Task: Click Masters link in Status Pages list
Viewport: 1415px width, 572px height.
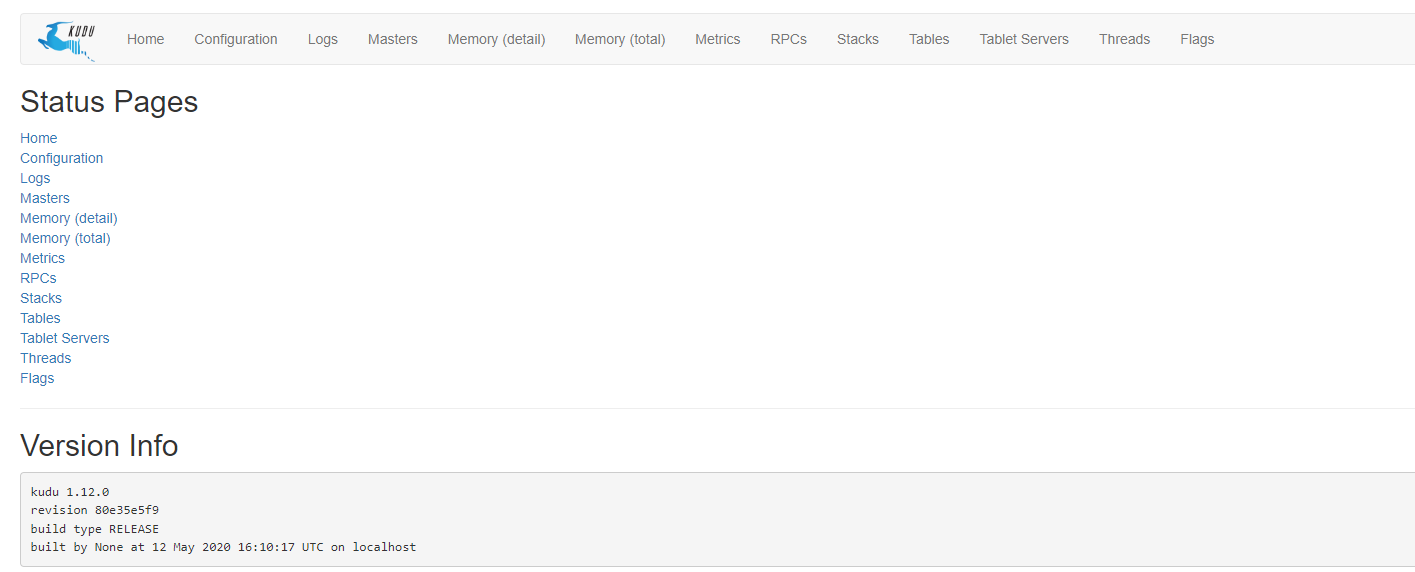Action: pyautogui.click(x=45, y=198)
